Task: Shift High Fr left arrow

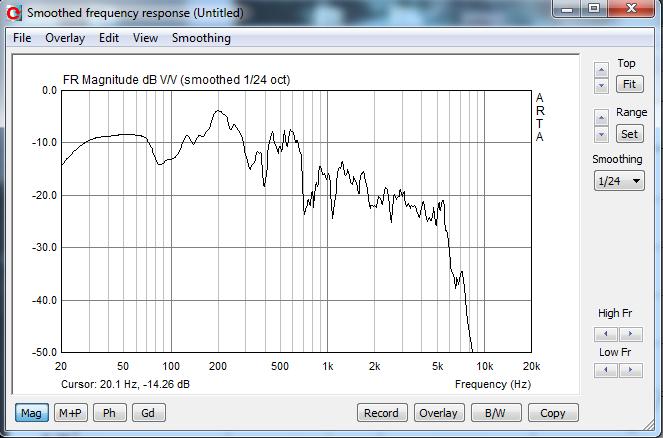Action: coord(606,334)
